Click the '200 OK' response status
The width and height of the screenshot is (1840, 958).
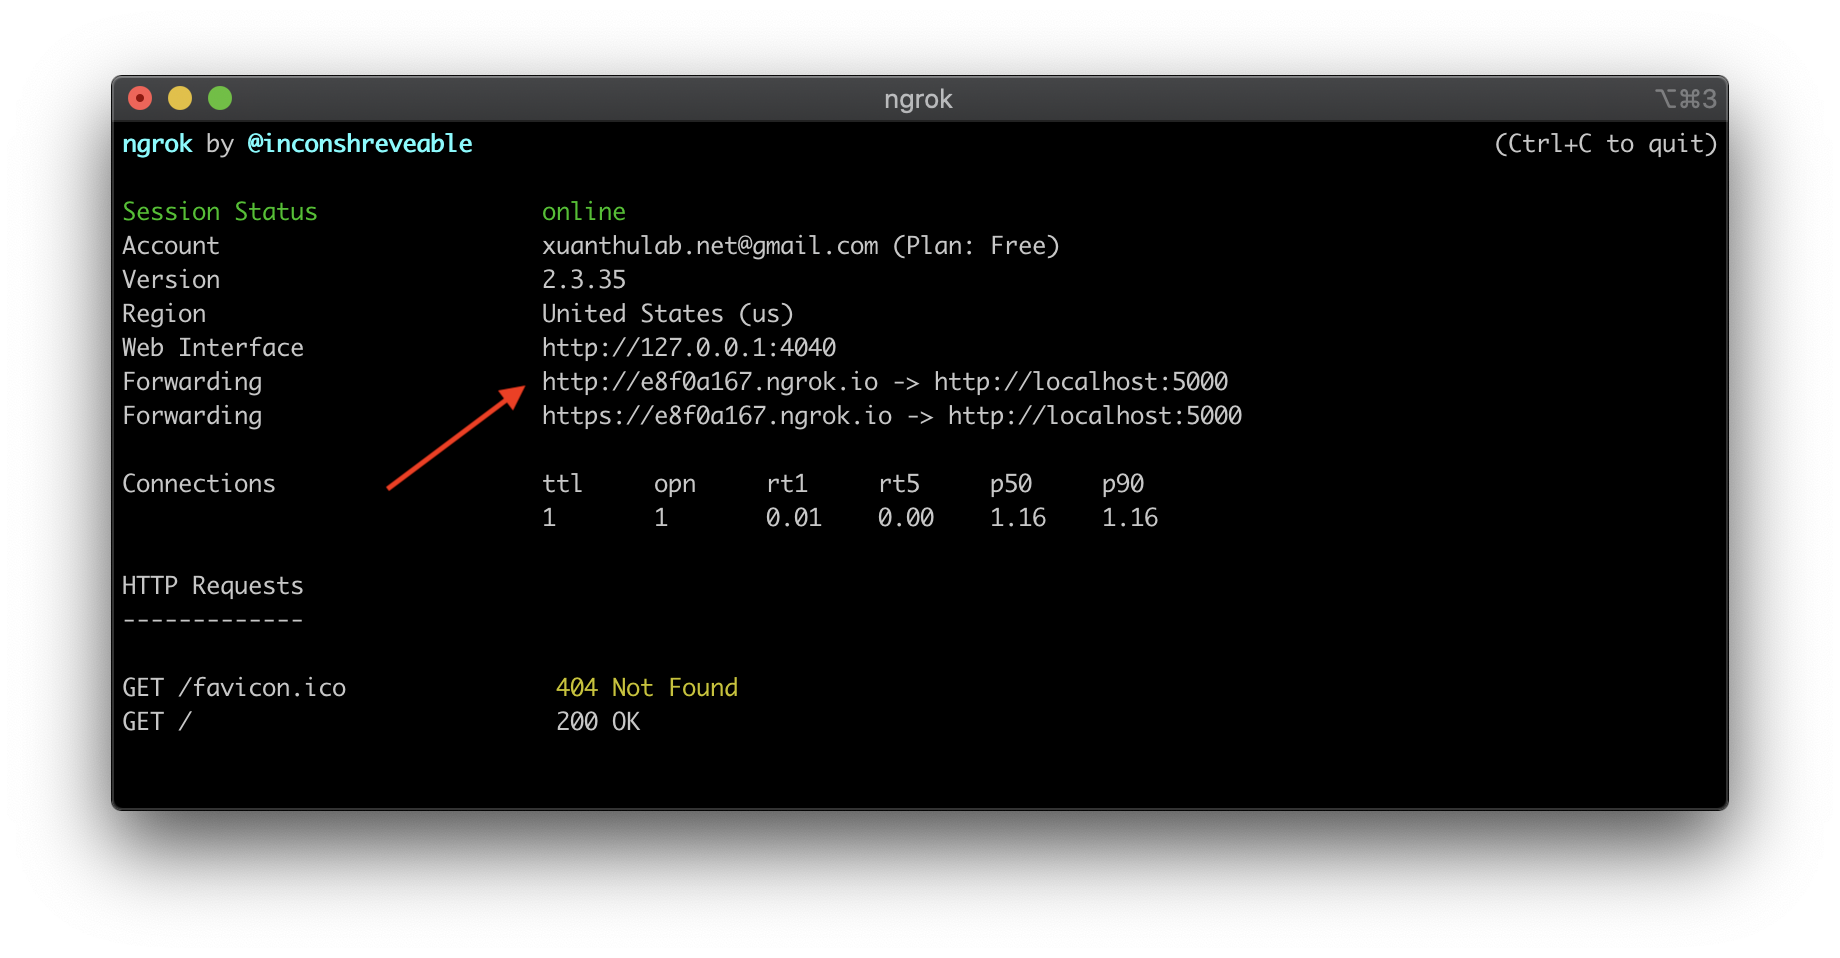[x=598, y=722]
